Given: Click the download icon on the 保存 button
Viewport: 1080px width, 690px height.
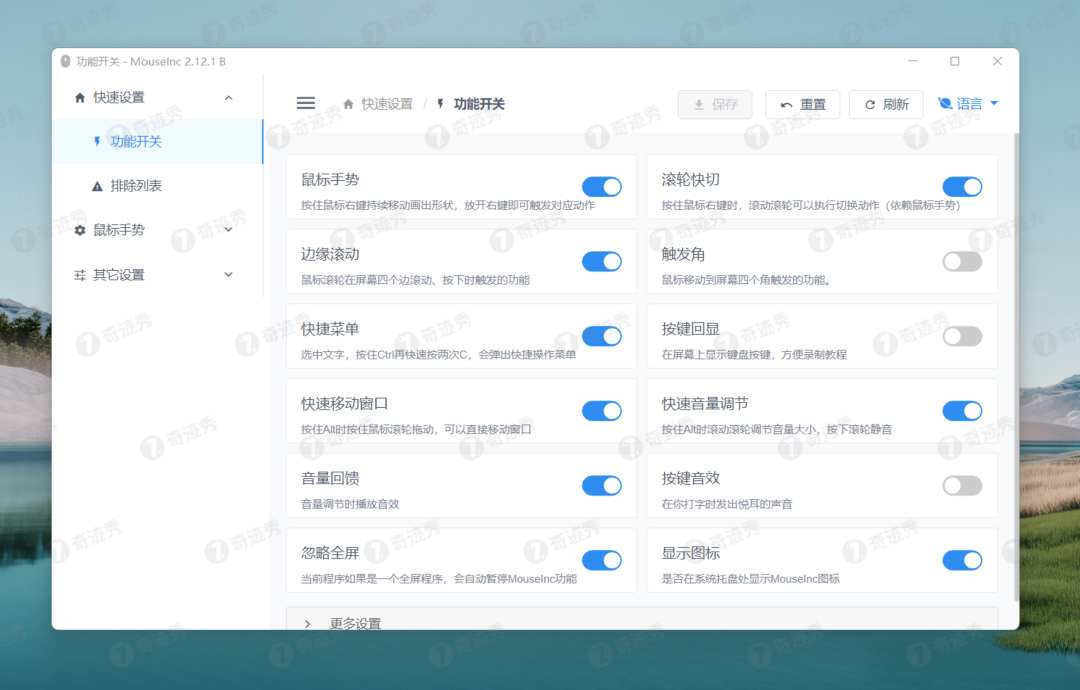Looking at the screenshot, I should coord(698,105).
